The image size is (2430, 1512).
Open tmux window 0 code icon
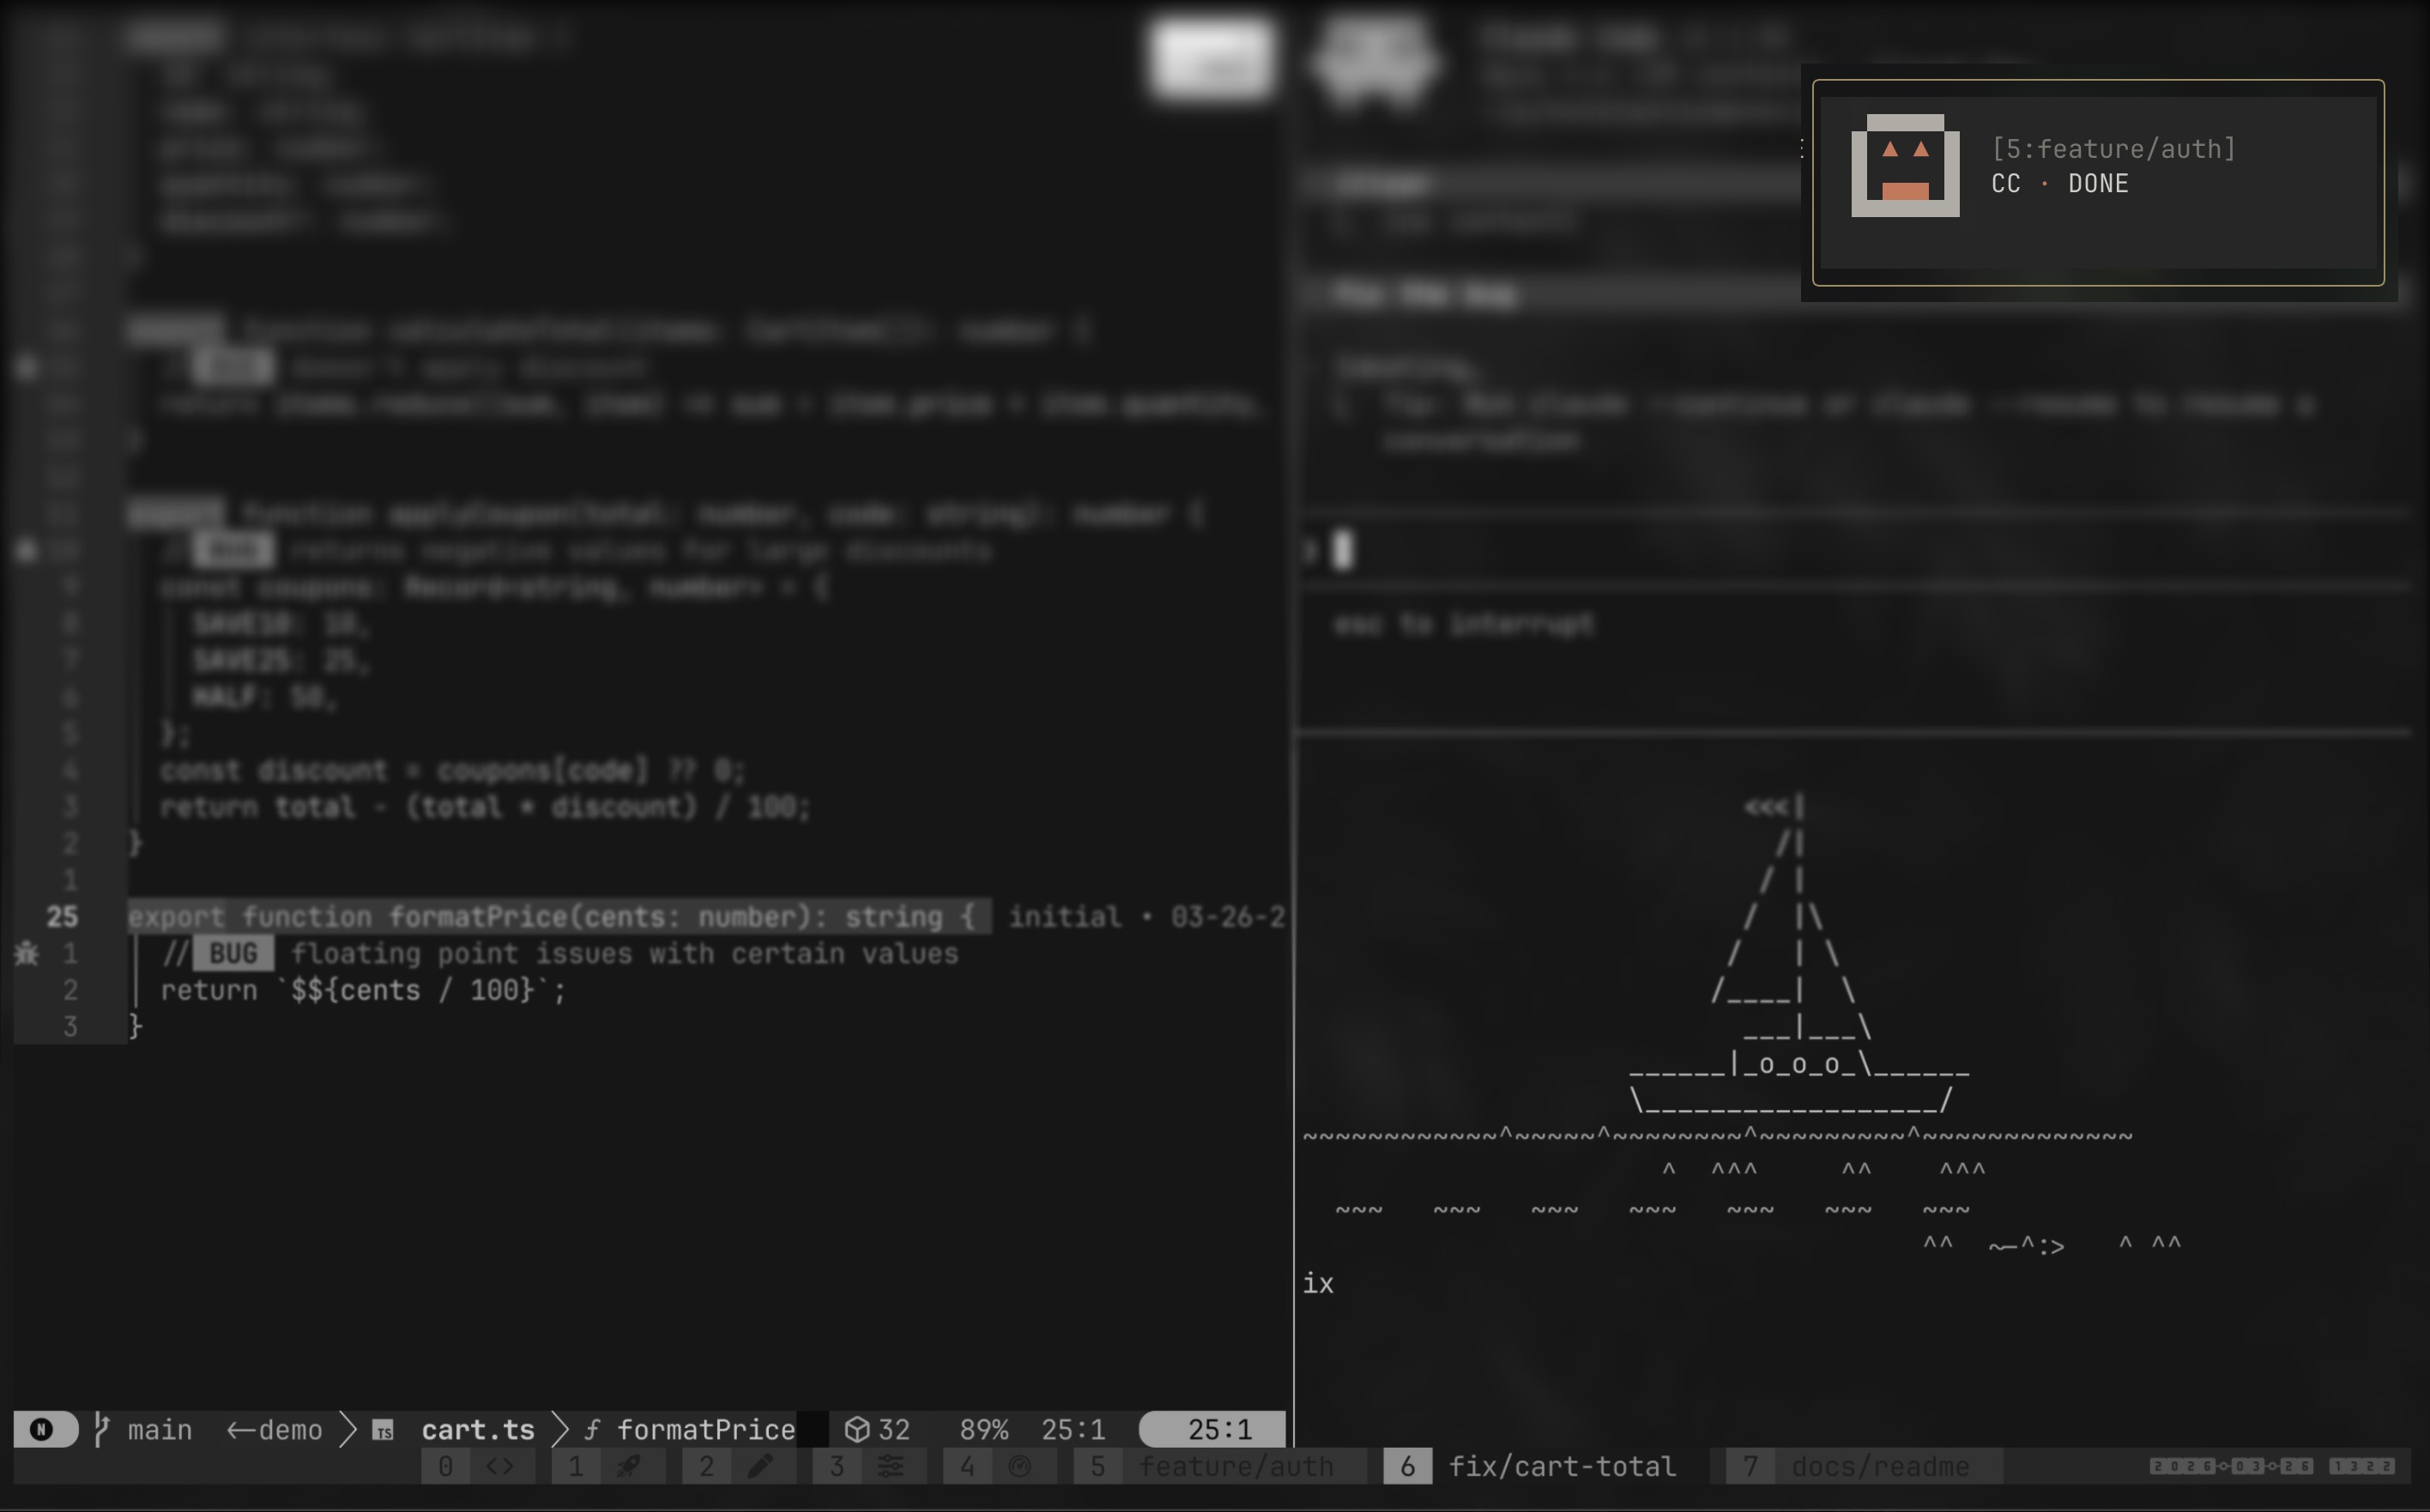[x=499, y=1466]
